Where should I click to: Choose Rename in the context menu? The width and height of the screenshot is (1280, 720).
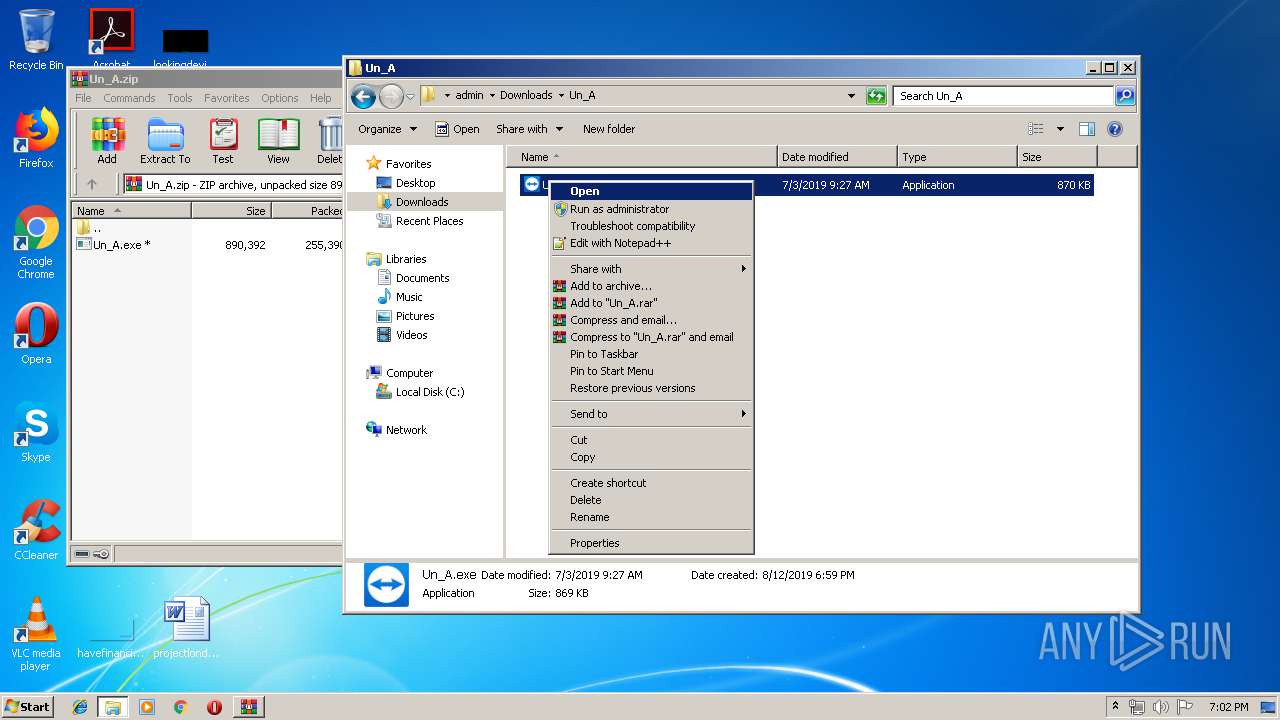point(651,517)
